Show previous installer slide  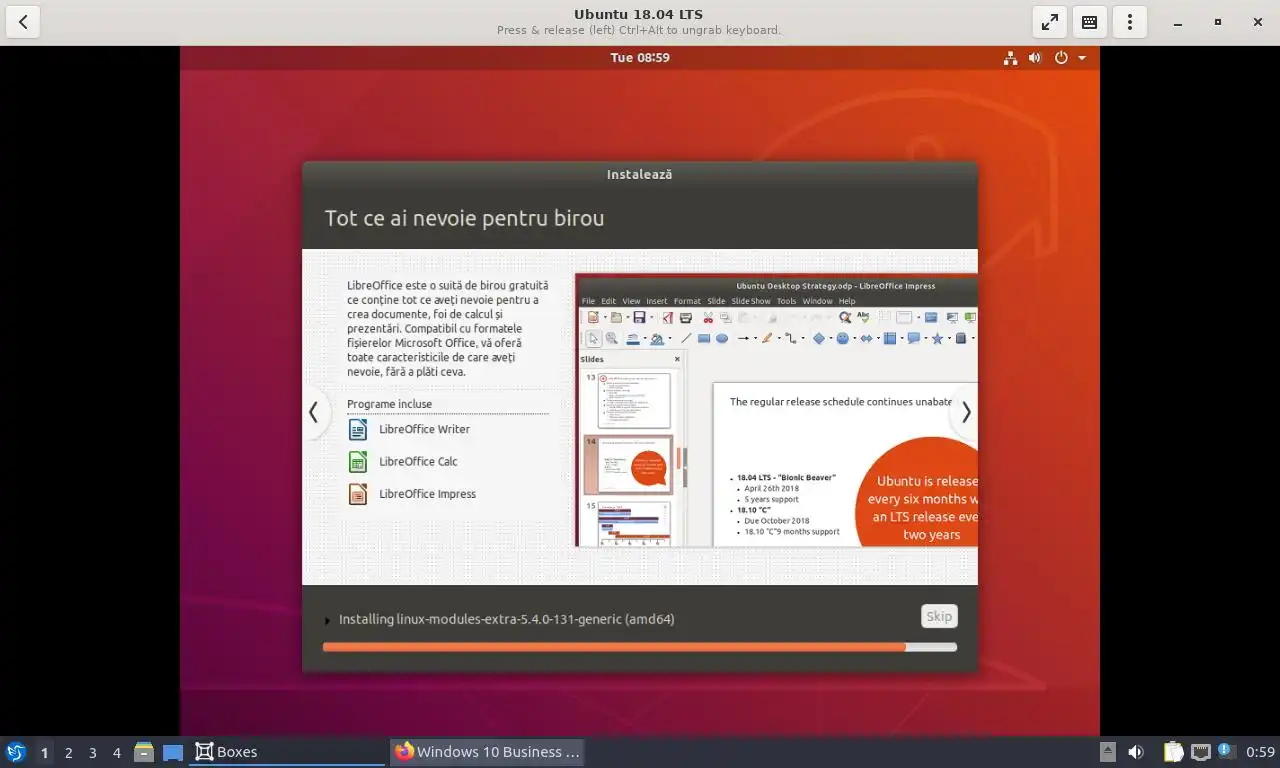[x=314, y=412]
